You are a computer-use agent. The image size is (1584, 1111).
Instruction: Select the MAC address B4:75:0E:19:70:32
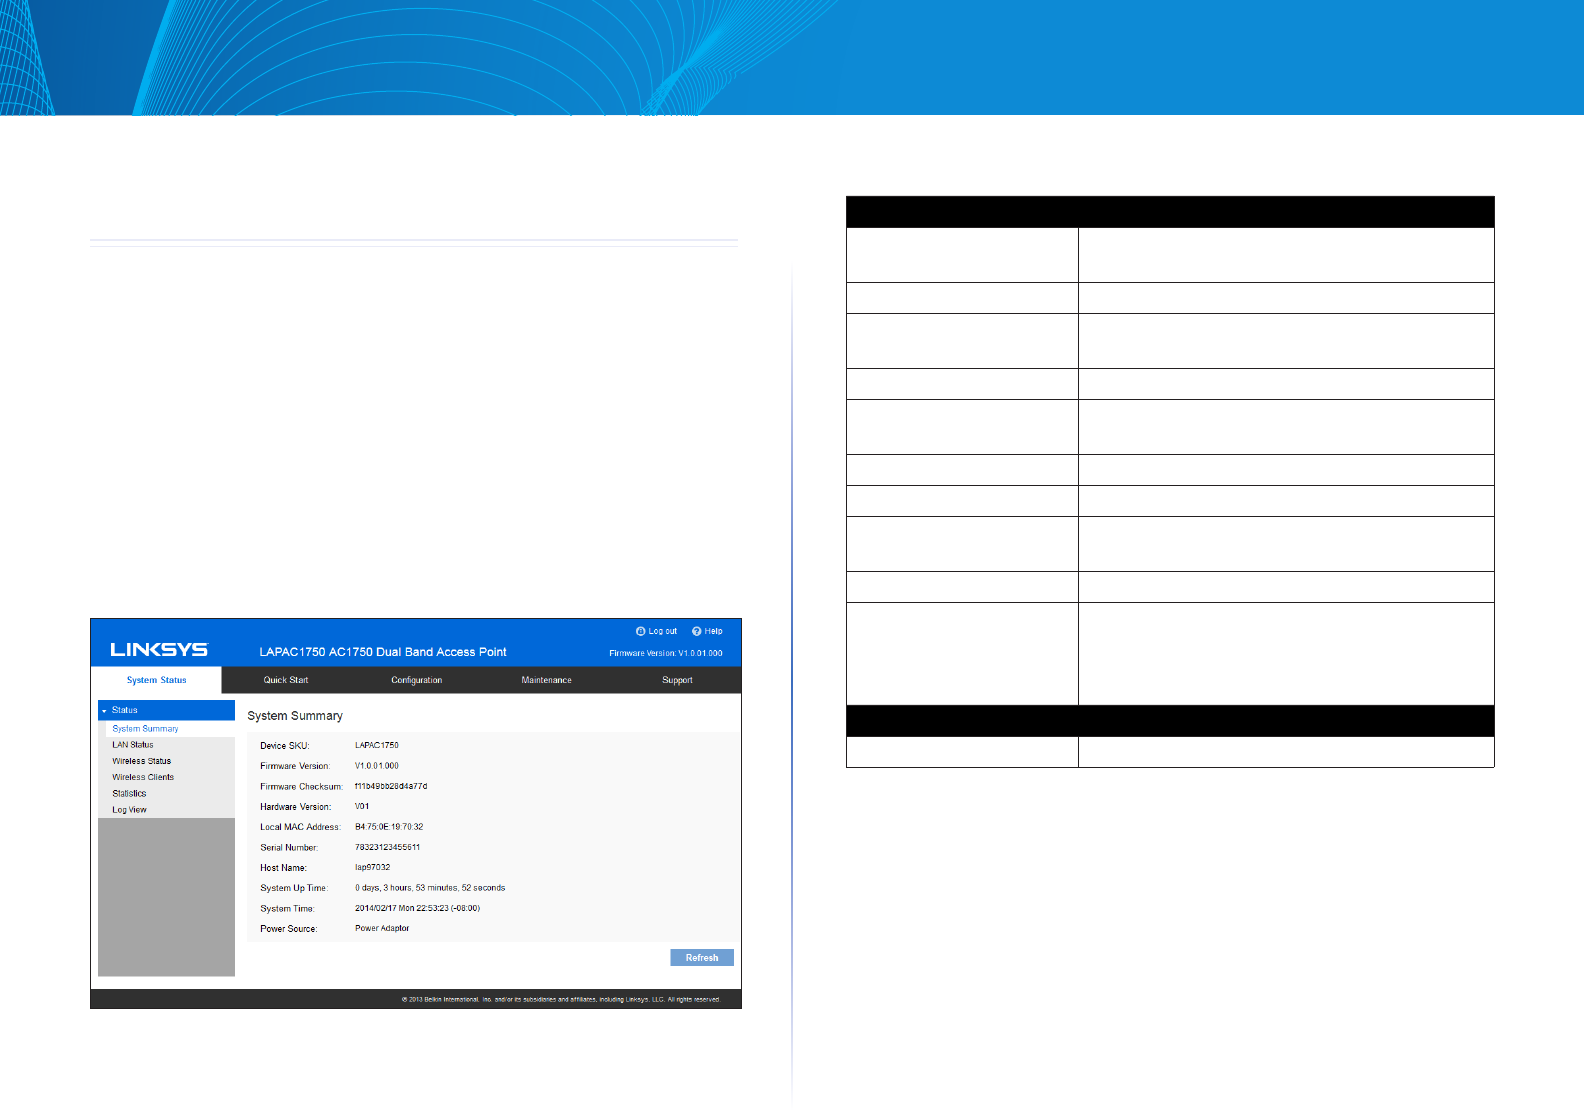389,827
